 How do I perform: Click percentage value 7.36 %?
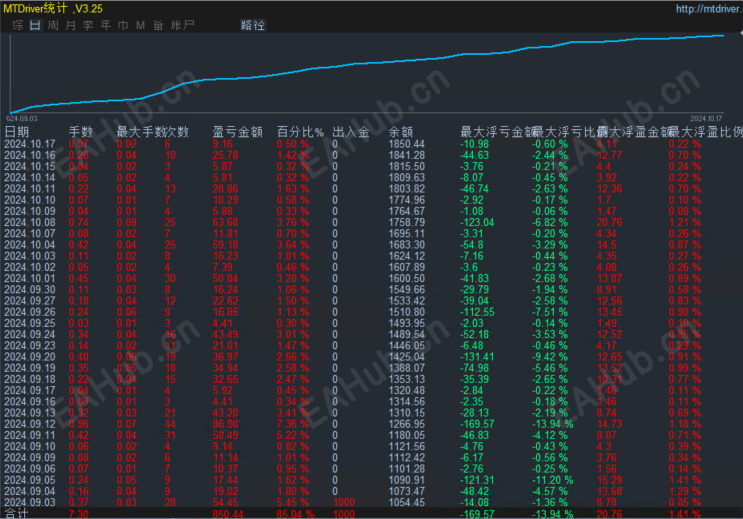pos(293,424)
